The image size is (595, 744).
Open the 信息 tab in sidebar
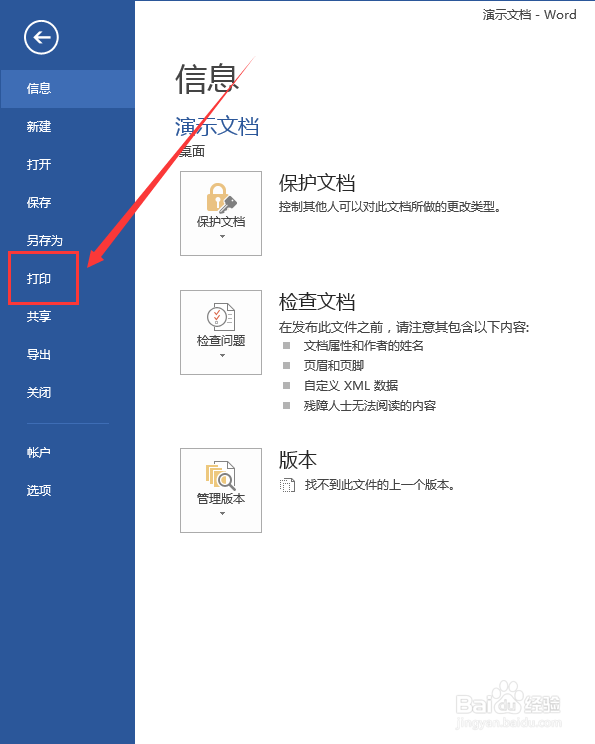pyautogui.click(x=68, y=89)
